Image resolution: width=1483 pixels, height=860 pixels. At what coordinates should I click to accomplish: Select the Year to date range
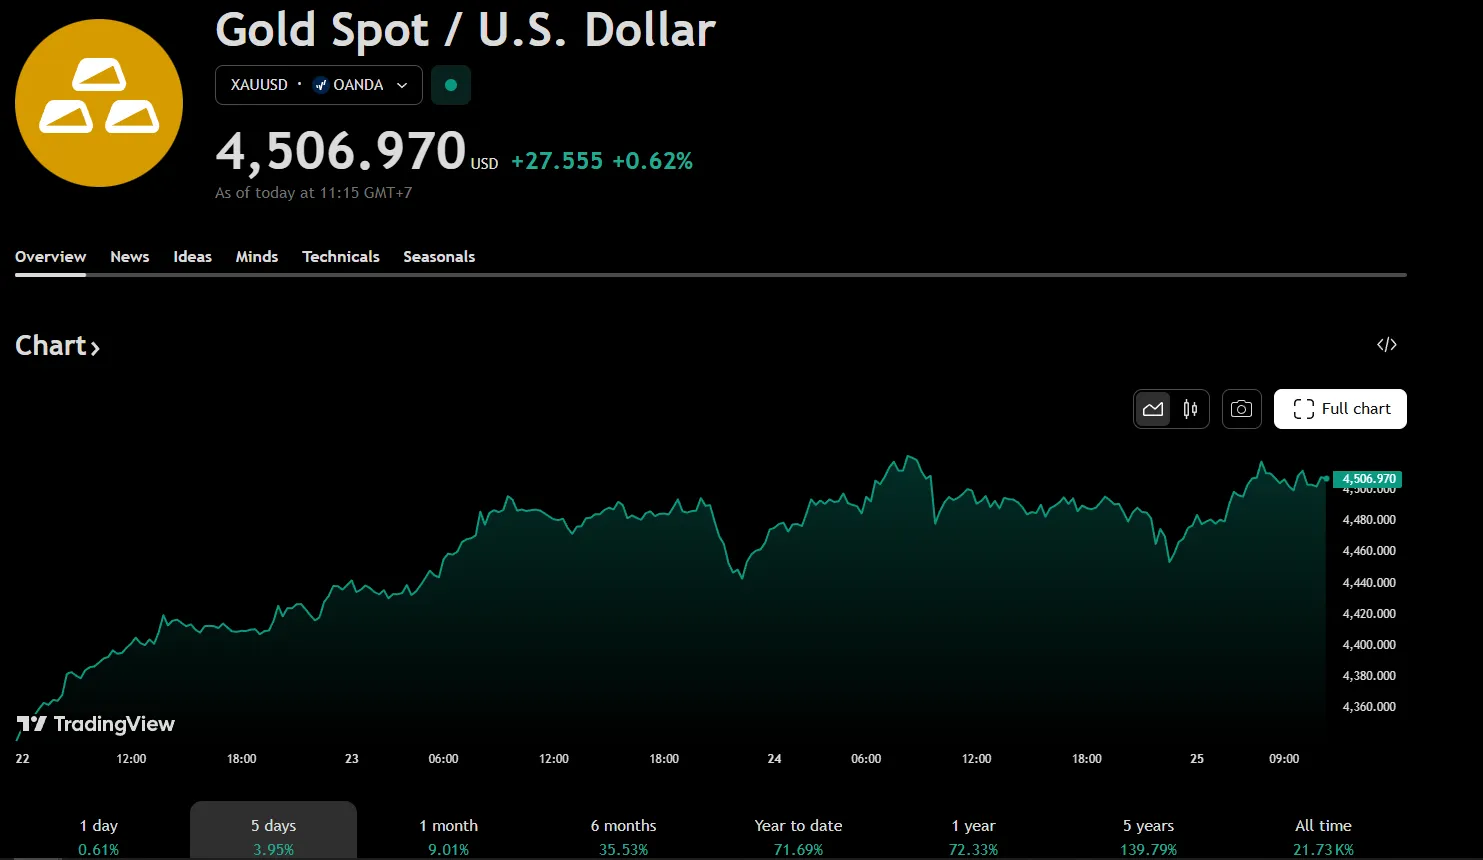pos(798,835)
